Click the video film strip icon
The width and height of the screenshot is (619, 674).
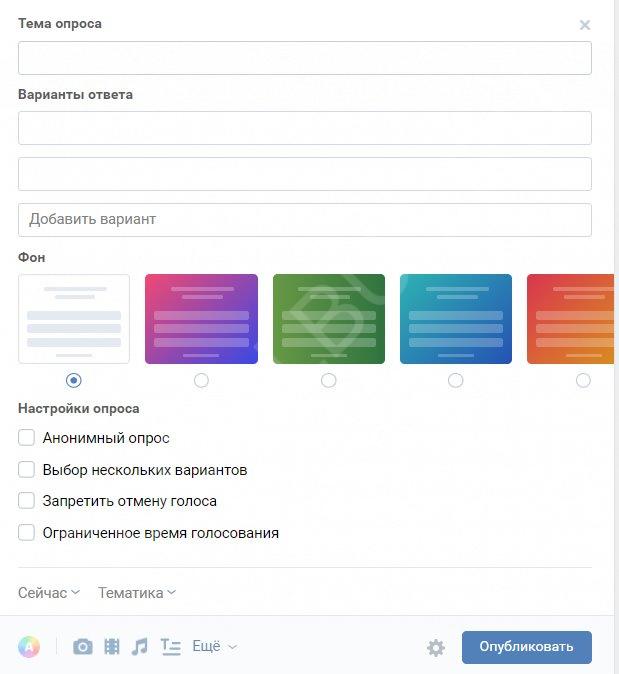(112, 646)
